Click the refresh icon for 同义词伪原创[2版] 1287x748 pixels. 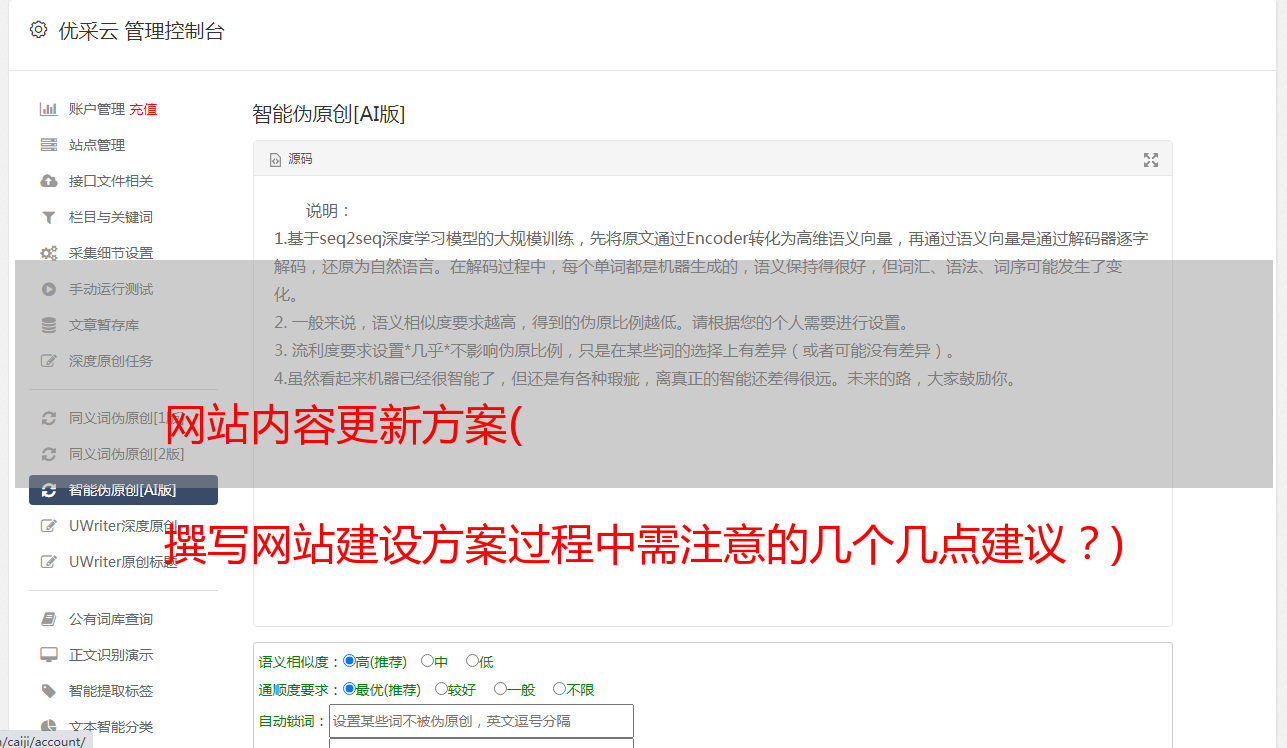[48, 454]
